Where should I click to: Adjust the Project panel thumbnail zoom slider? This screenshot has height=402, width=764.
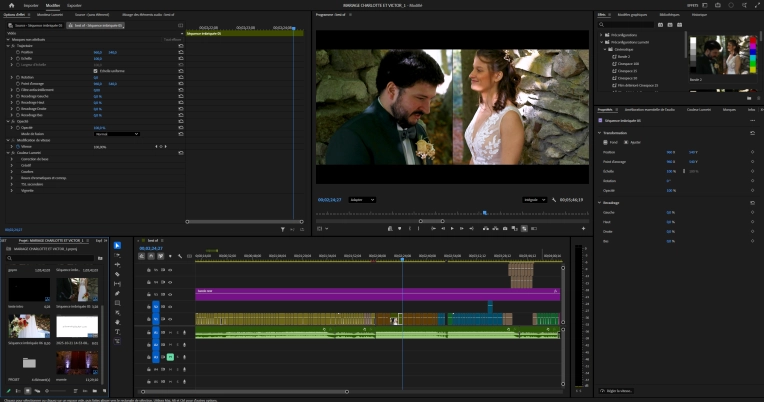pos(56,391)
